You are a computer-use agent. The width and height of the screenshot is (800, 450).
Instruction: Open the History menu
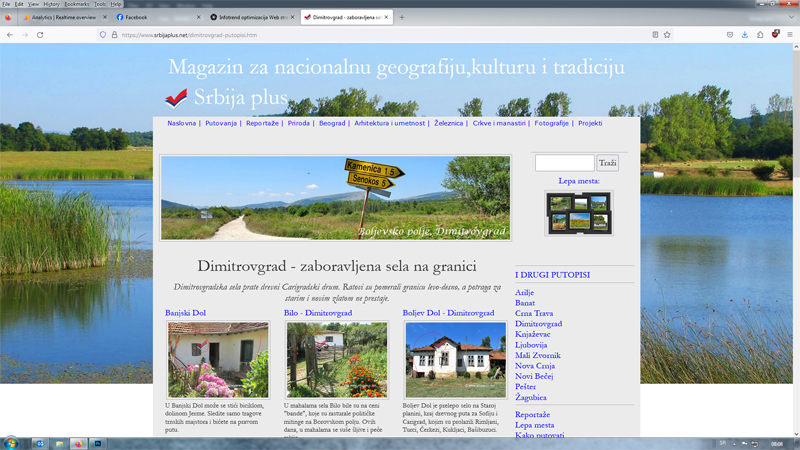(51, 4)
